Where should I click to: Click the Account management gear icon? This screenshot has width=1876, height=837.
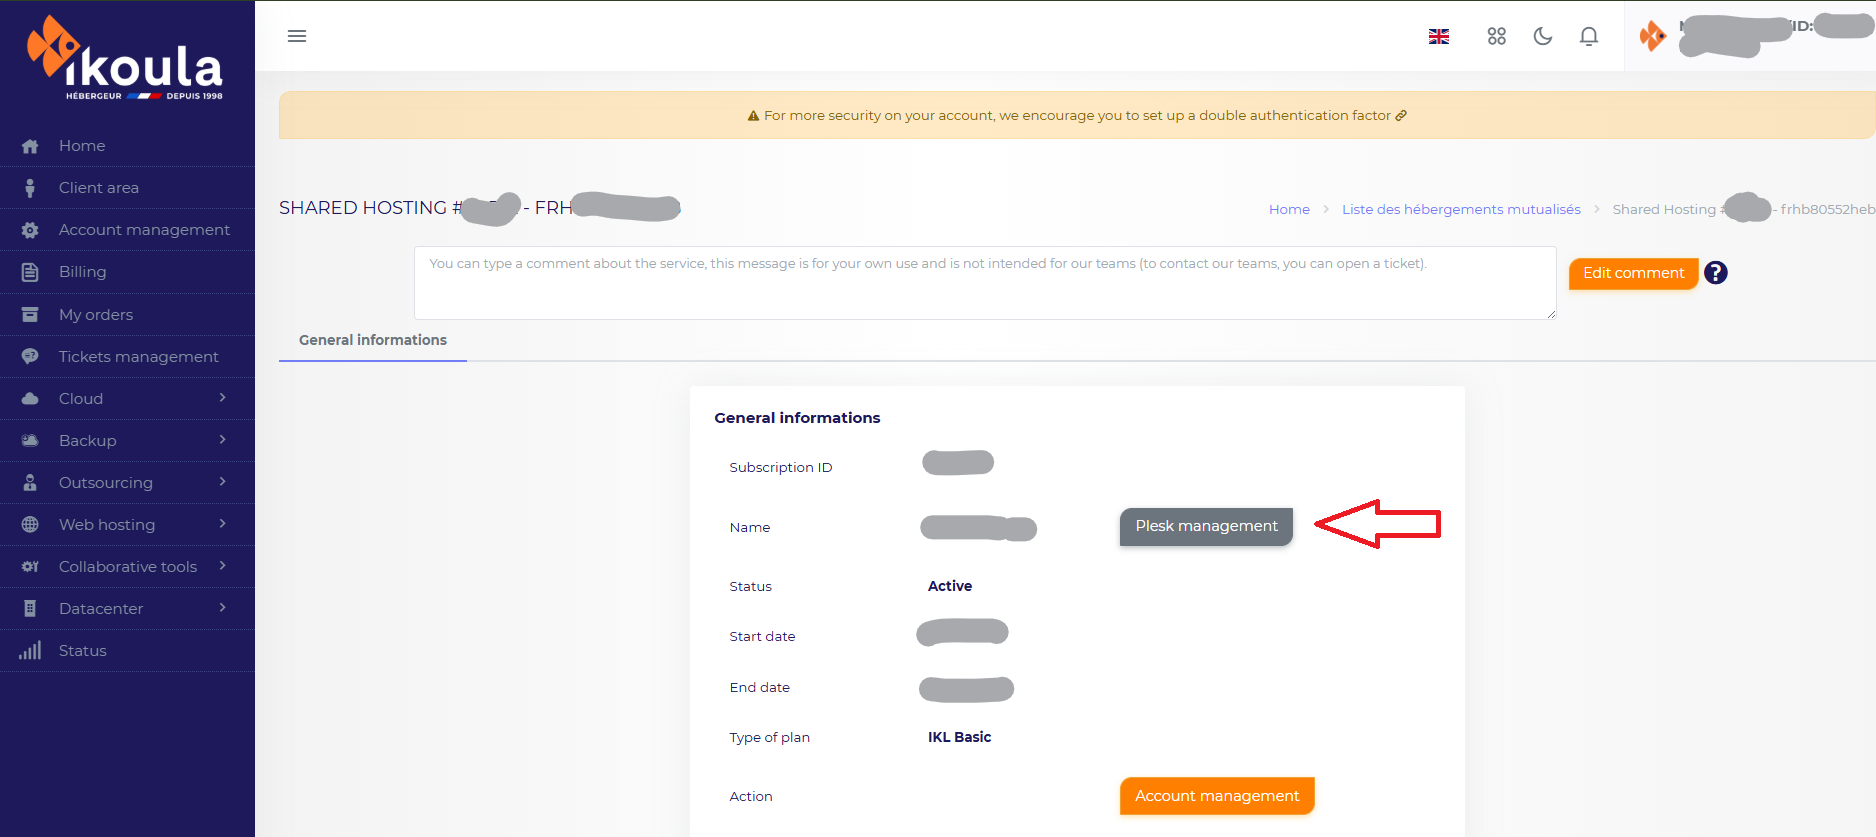pos(30,230)
